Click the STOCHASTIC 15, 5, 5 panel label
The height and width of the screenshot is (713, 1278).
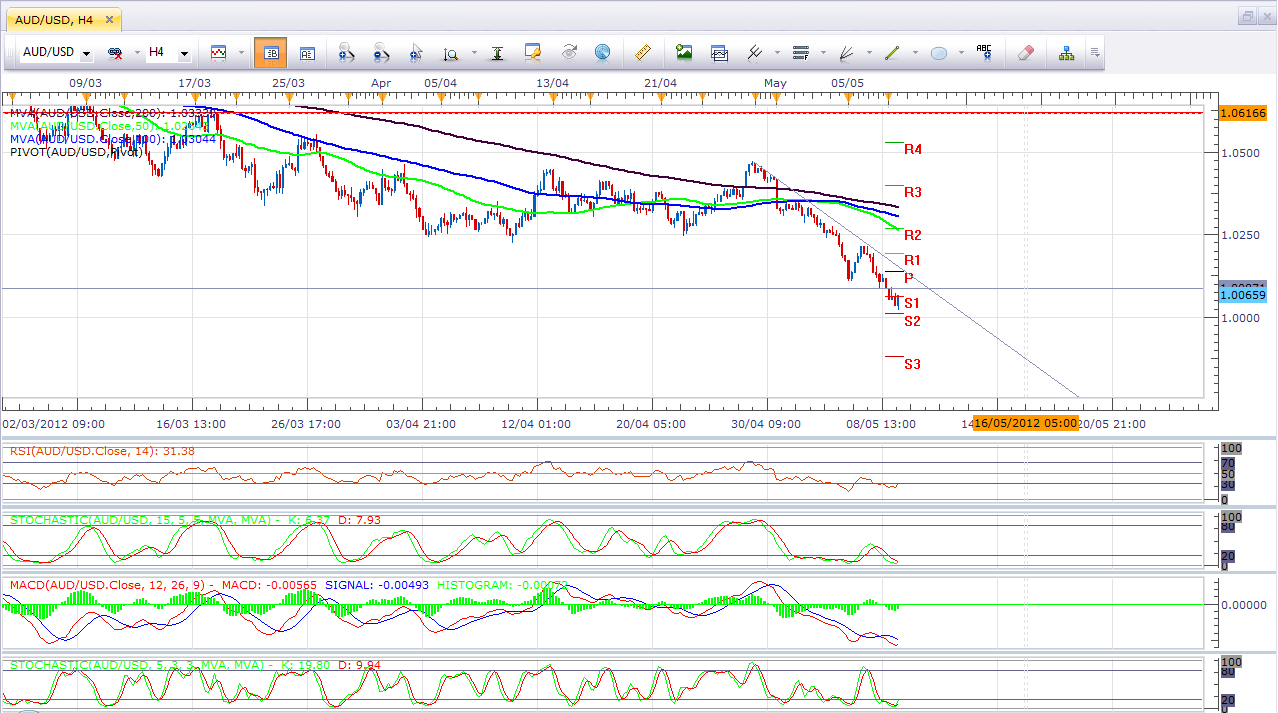pyautogui.click(x=196, y=520)
